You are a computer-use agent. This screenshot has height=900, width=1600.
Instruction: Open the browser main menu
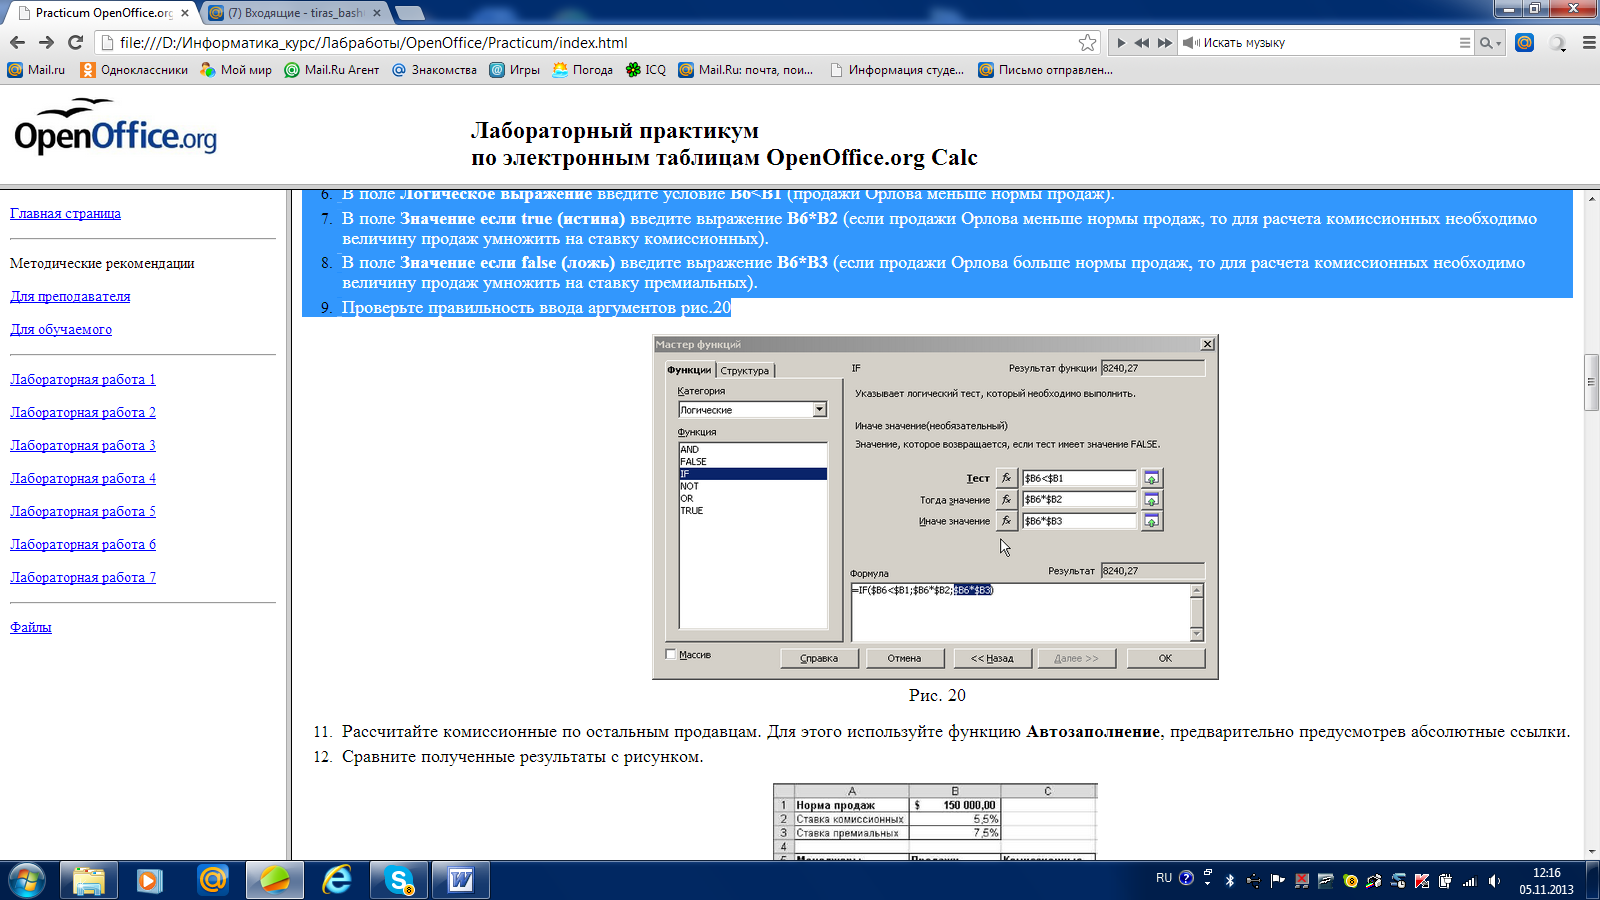pos(1589,43)
